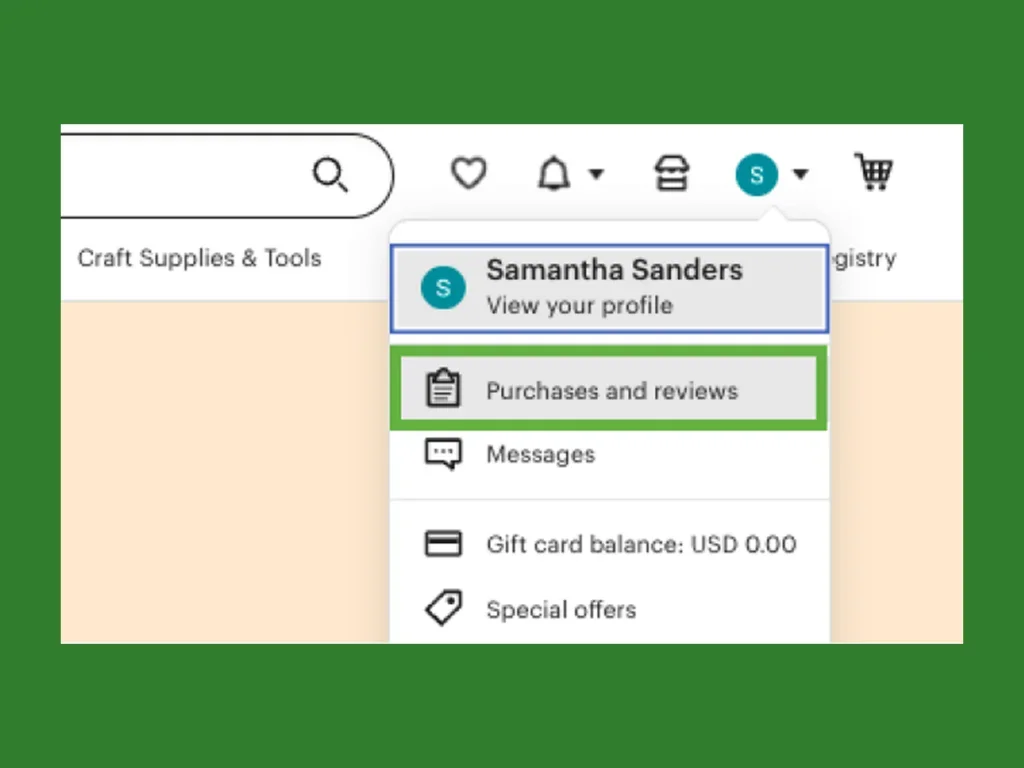Click the 'View your profile' text
Viewport: 1024px width, 768px height.
click(579, 306)
